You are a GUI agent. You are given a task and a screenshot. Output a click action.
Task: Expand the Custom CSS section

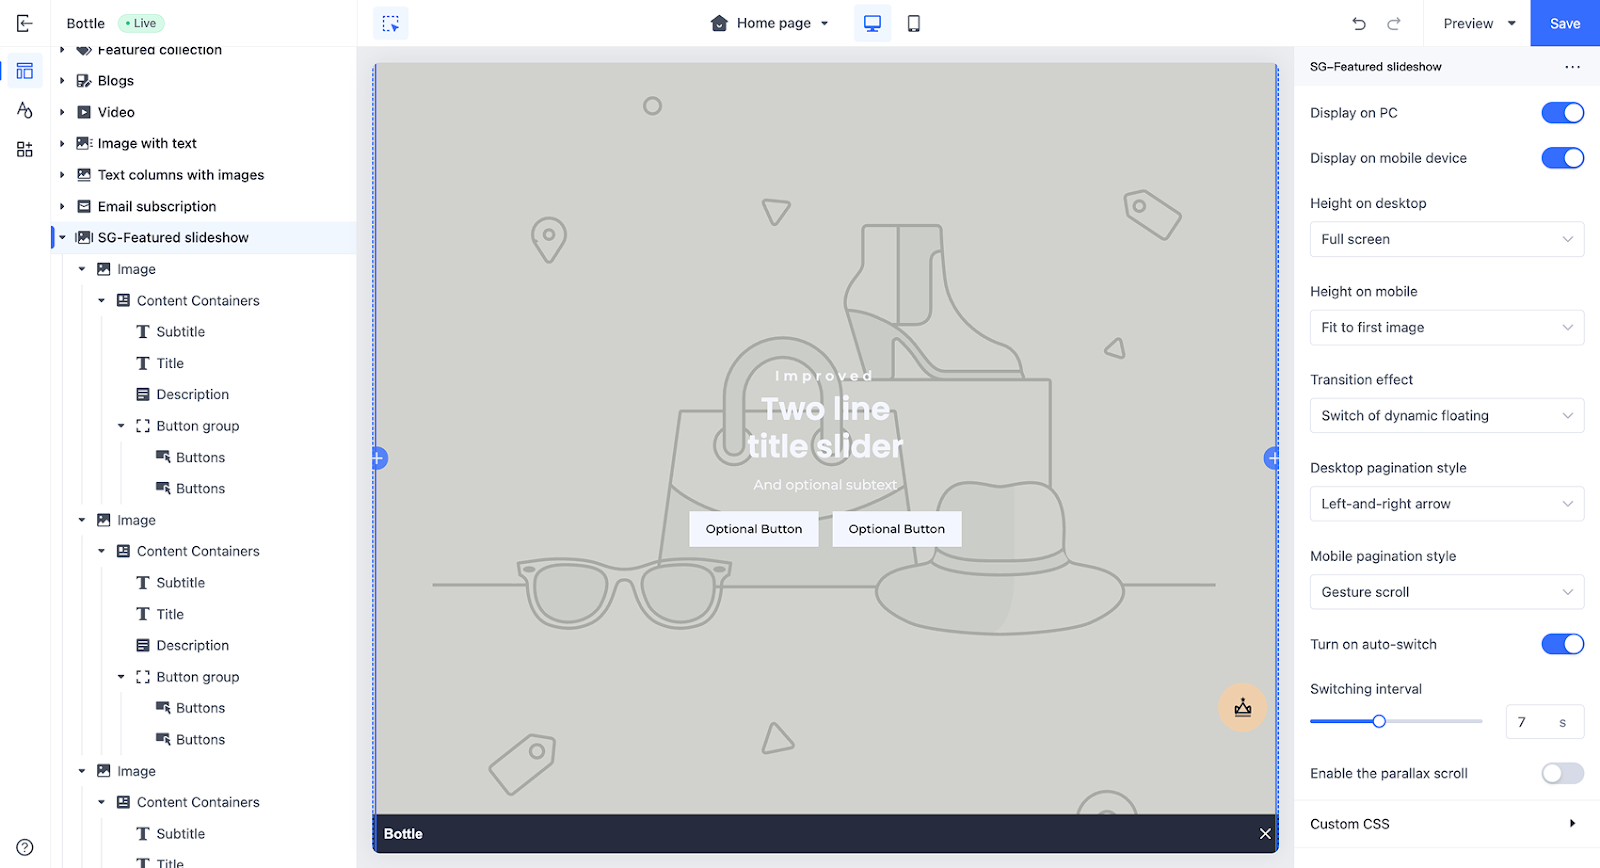(x=1445, y=824)
